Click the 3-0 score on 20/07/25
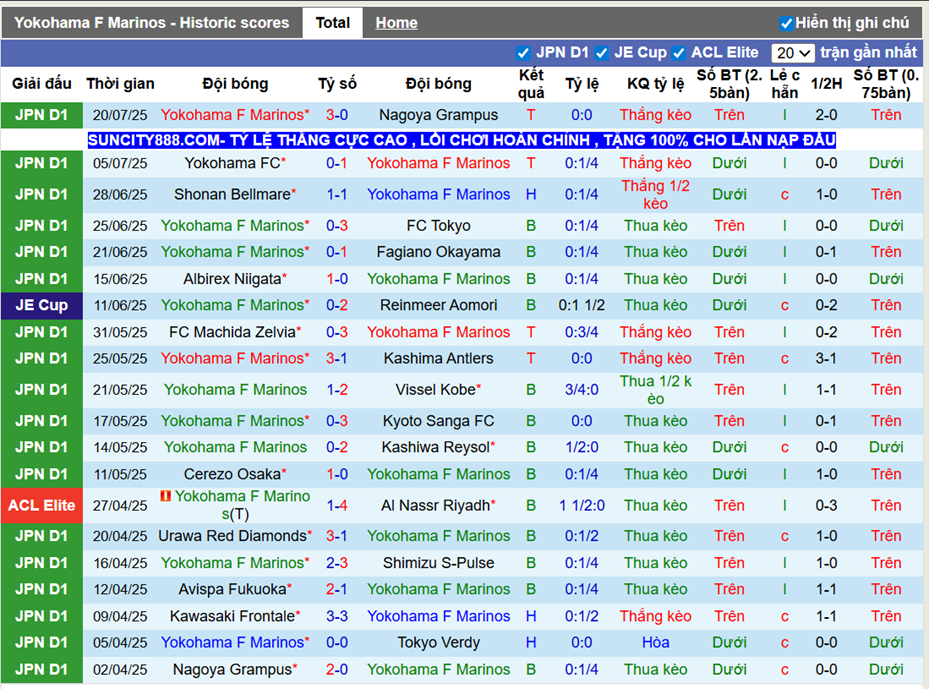This screenshot has width=929, height=689. (x=337, y=115)
